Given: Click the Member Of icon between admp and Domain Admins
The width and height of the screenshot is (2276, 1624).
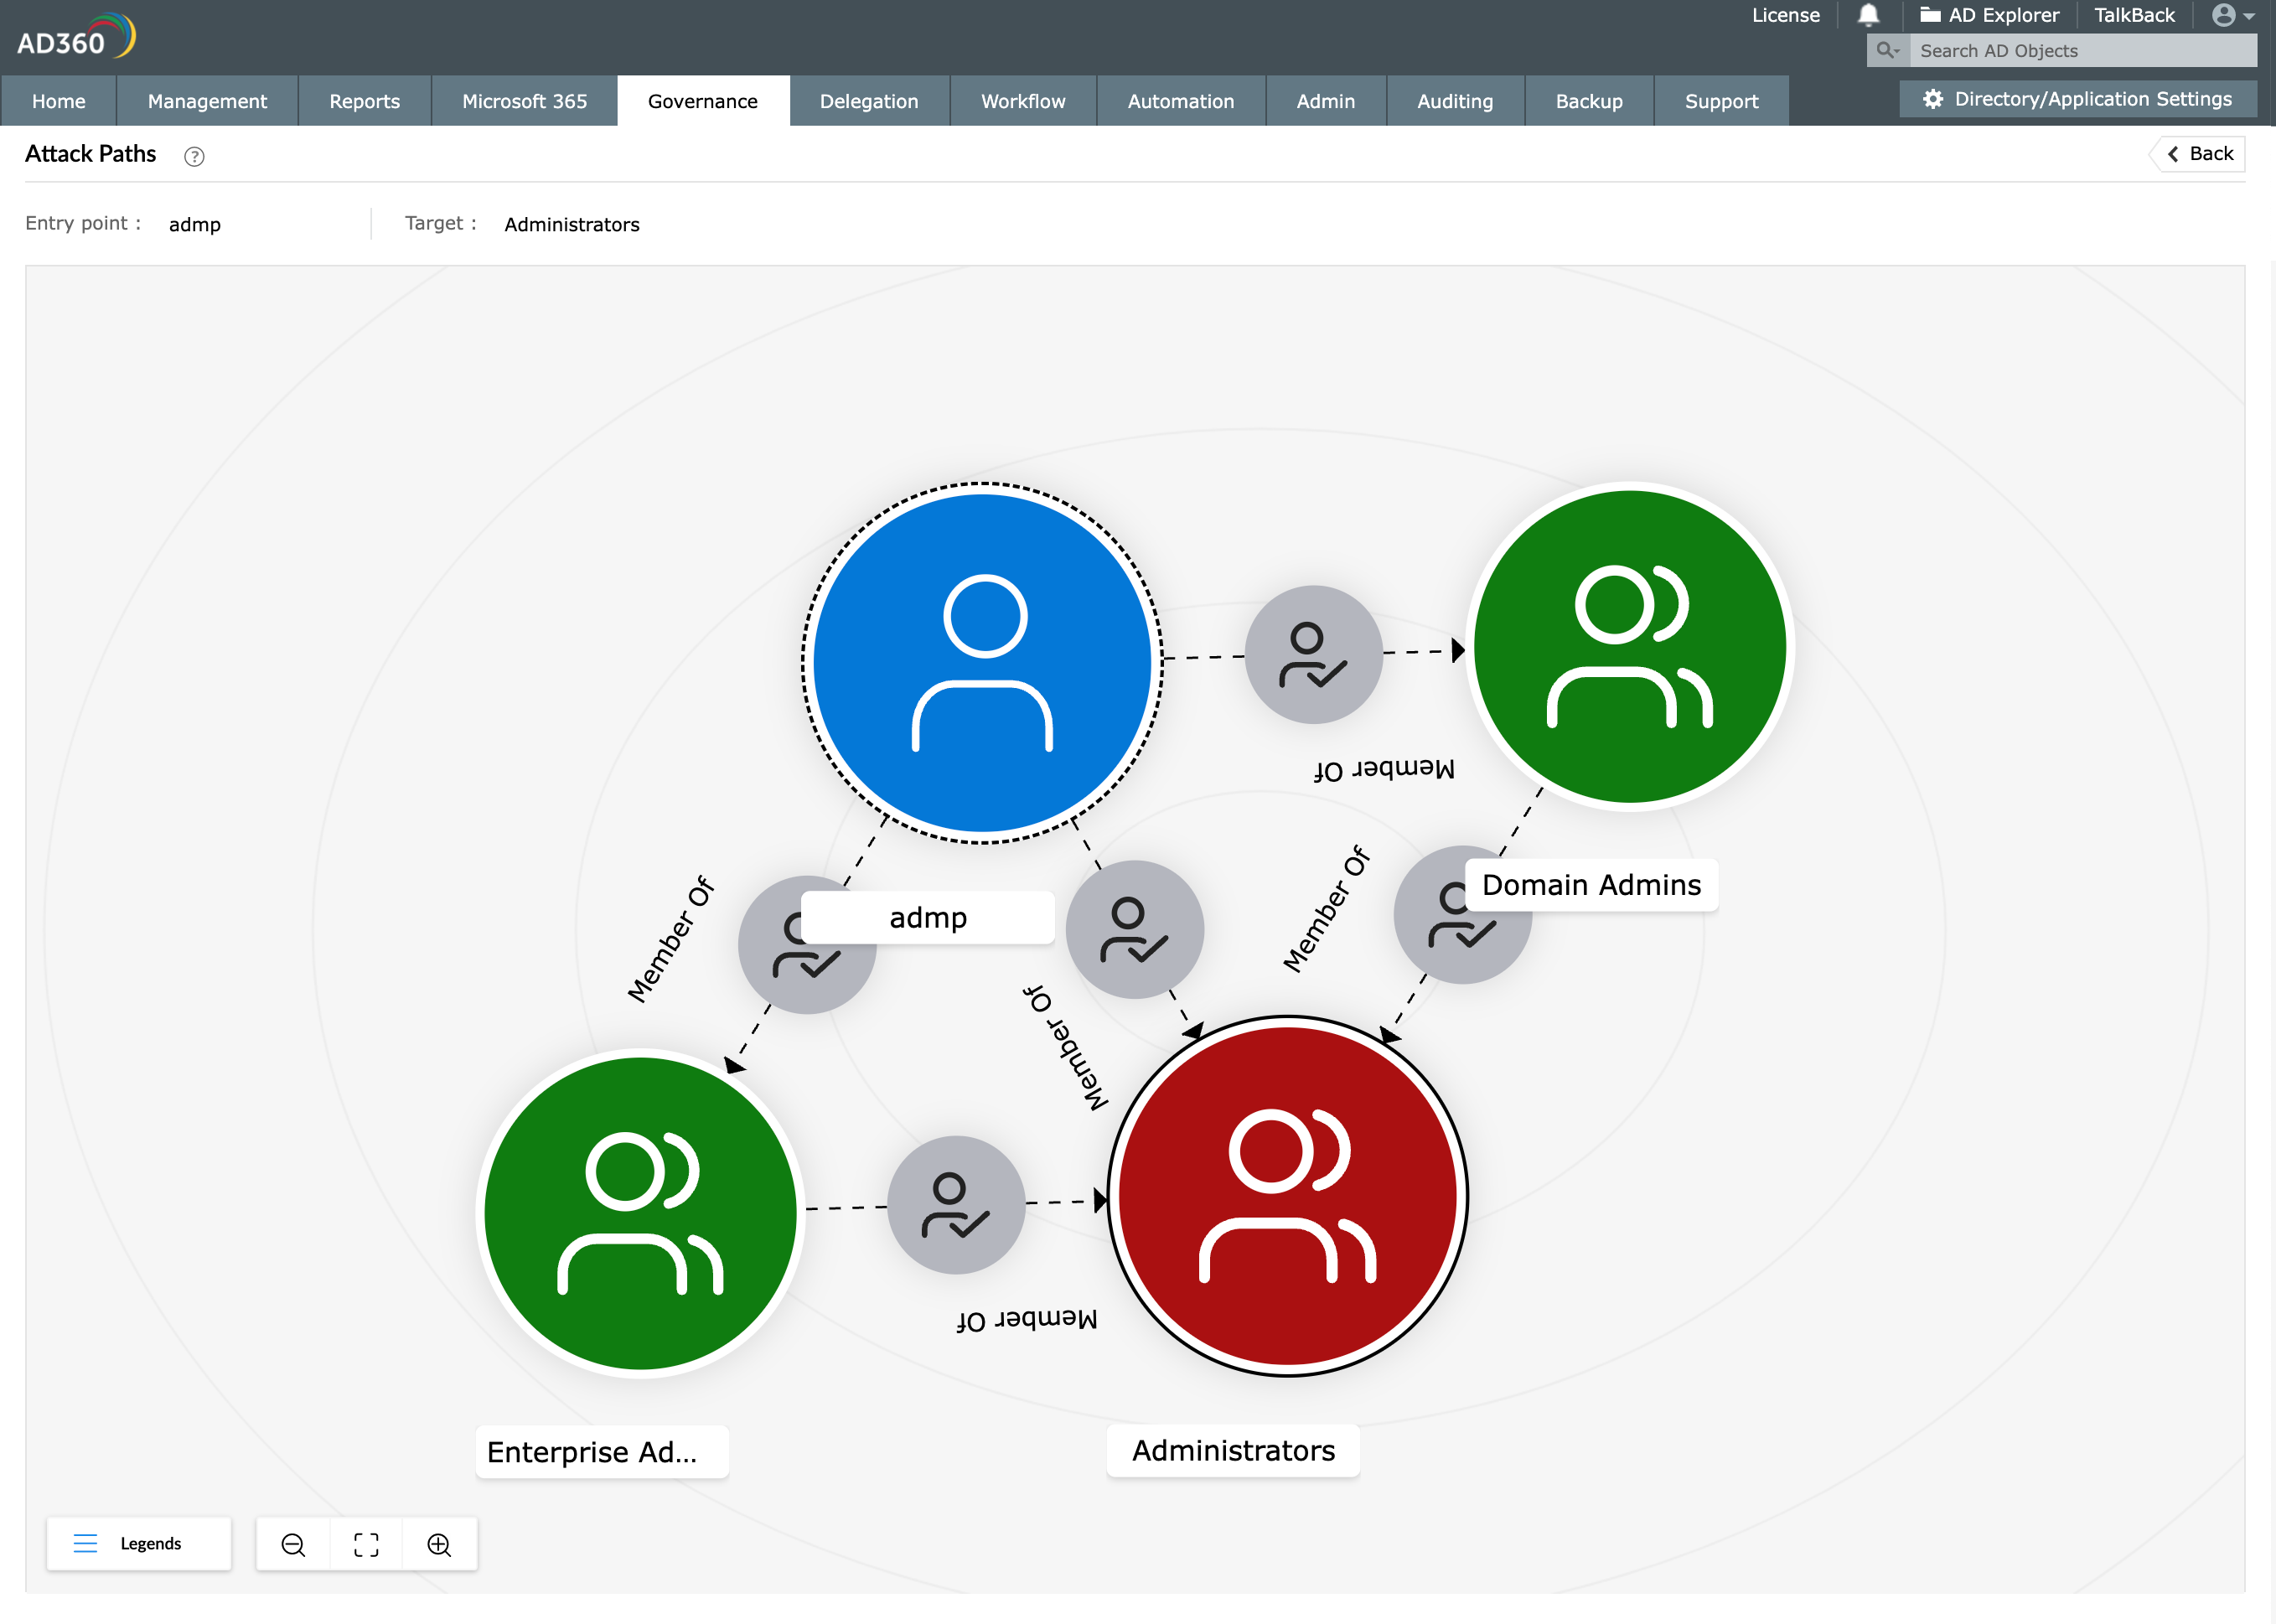Looking at the screenshot, I should 1313,655.
